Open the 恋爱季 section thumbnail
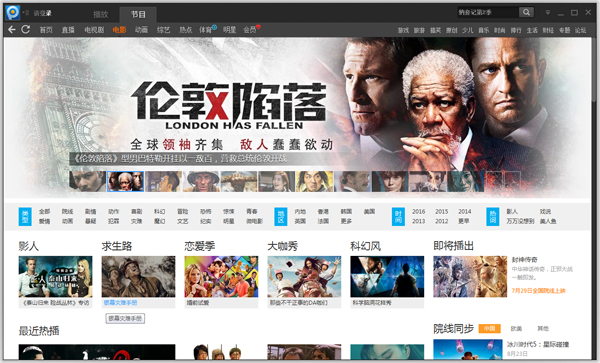This screenshot has height=363, width=600. pos(221,277)
